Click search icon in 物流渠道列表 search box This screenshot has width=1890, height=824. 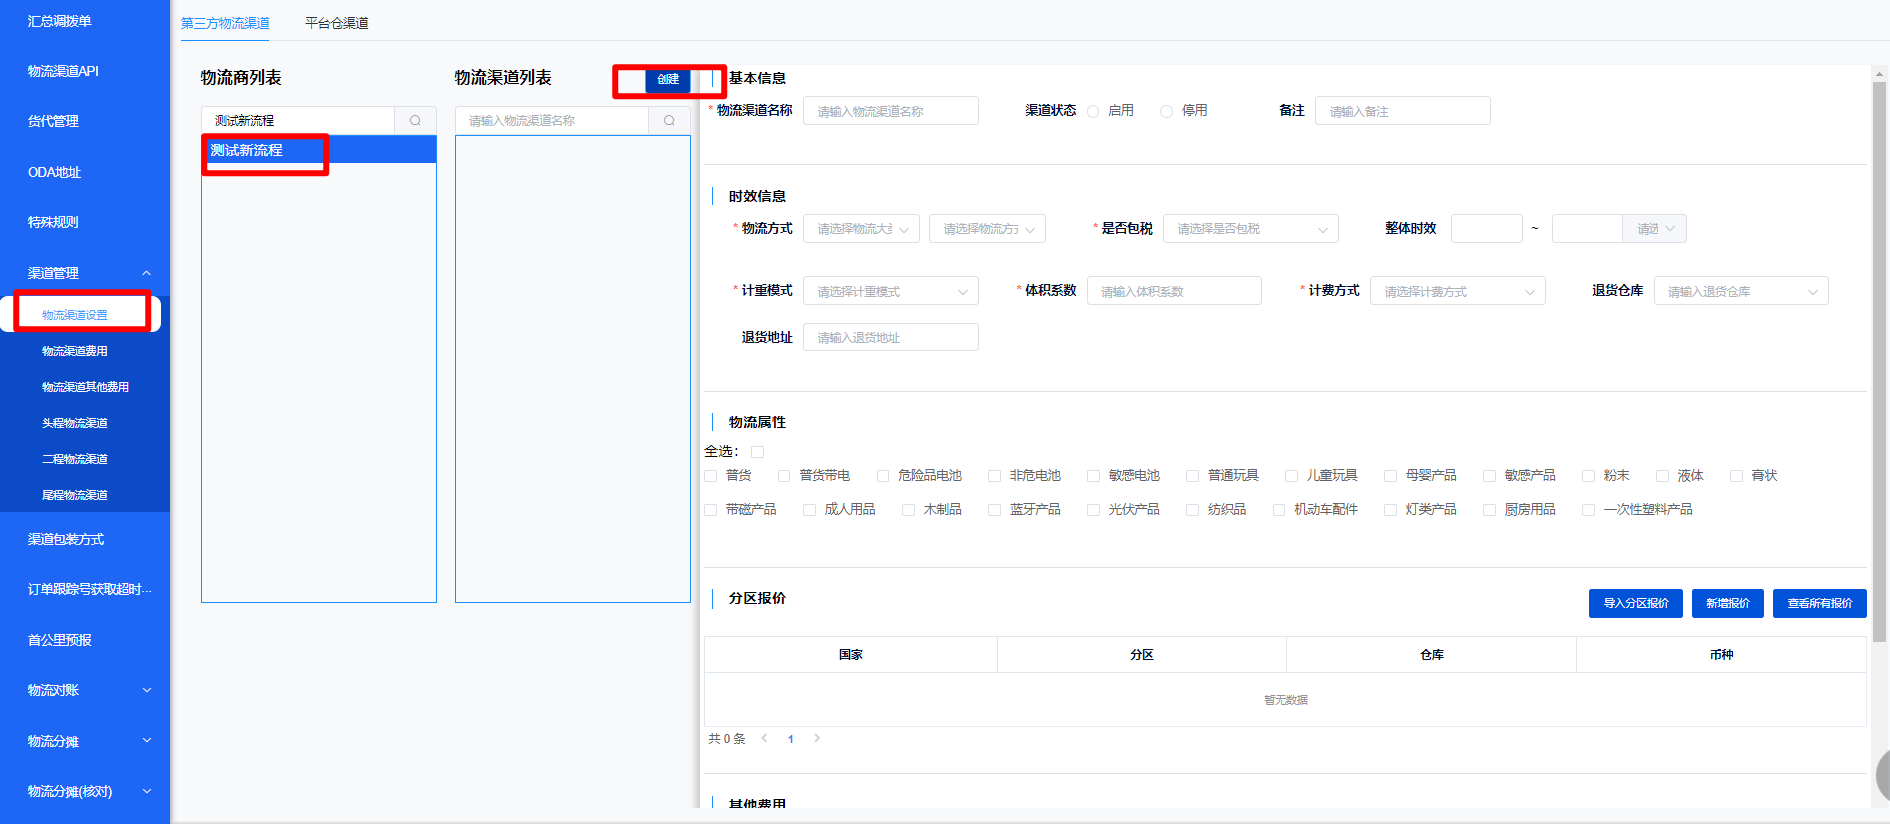point(669,120)
